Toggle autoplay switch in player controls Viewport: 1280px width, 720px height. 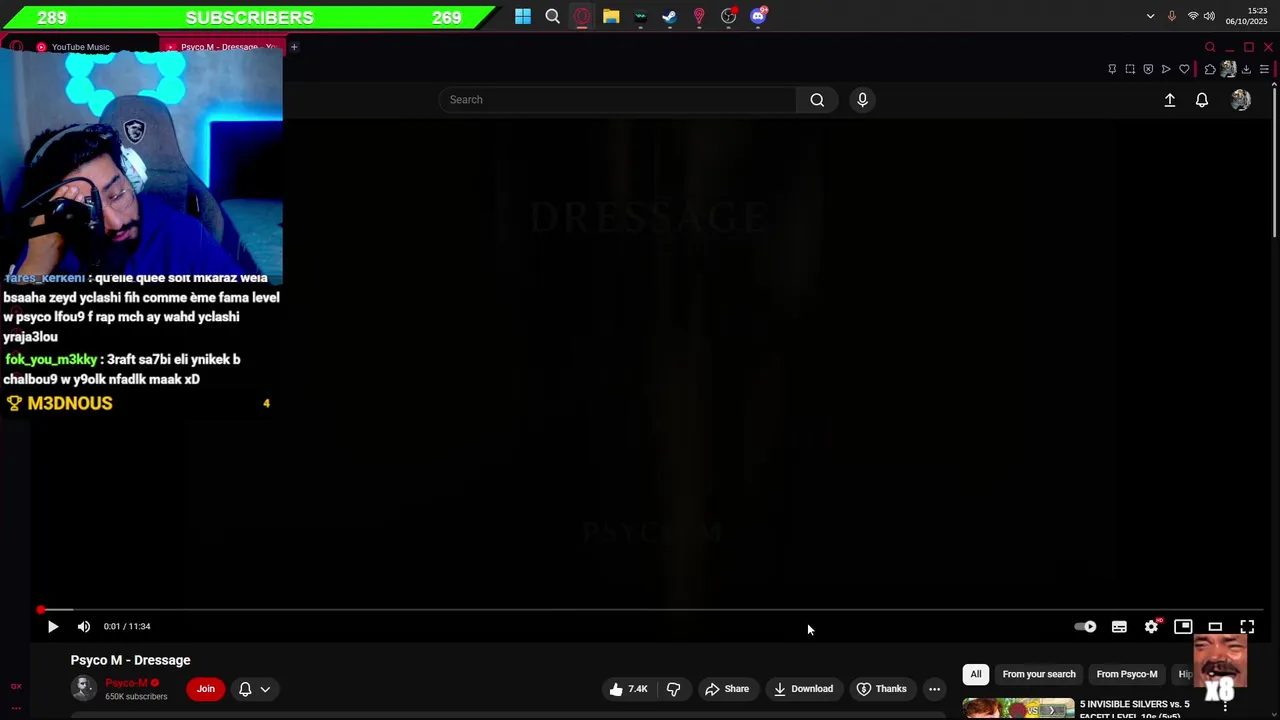click(x=1085, y=626)
